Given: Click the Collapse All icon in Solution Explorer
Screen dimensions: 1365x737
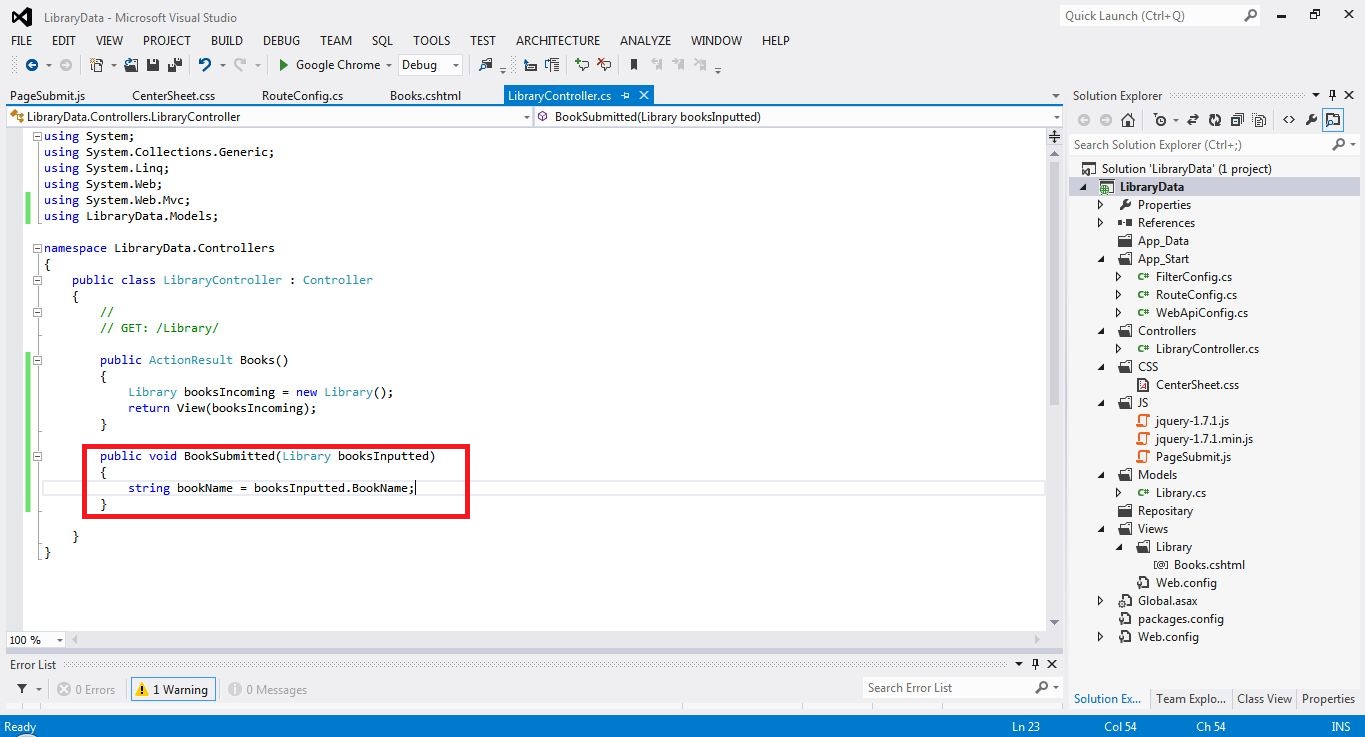Looking at the screenshot, I should click(1237, 120).
